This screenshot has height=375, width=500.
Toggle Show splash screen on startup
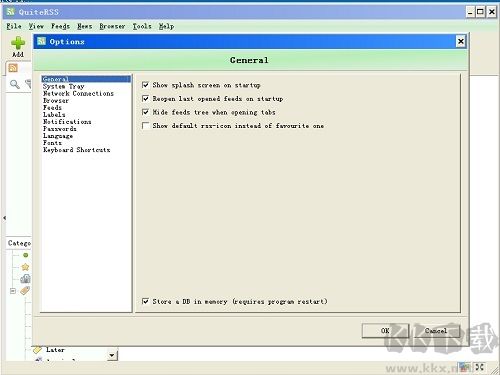(x=145, y=85)
